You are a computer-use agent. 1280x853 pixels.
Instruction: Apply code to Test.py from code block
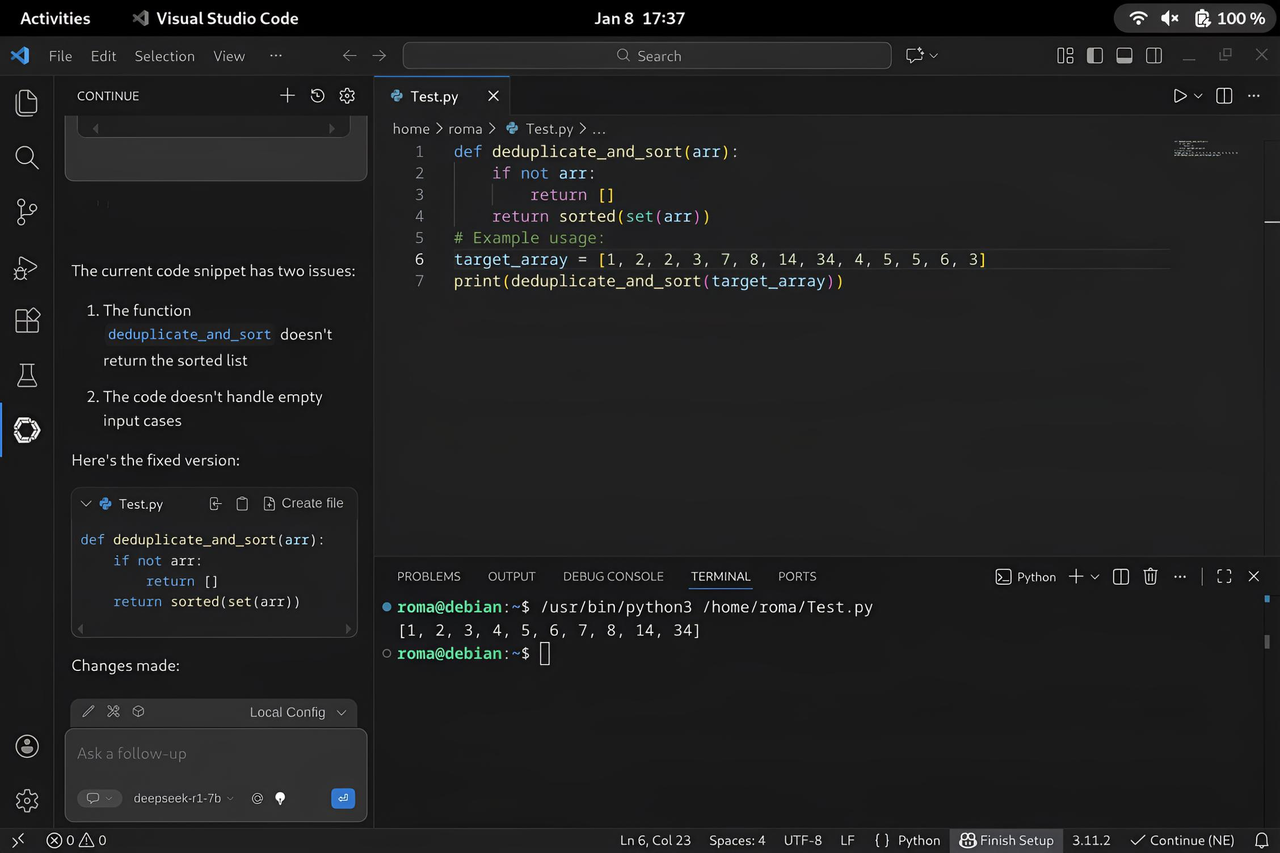click(x=215, y=504)
